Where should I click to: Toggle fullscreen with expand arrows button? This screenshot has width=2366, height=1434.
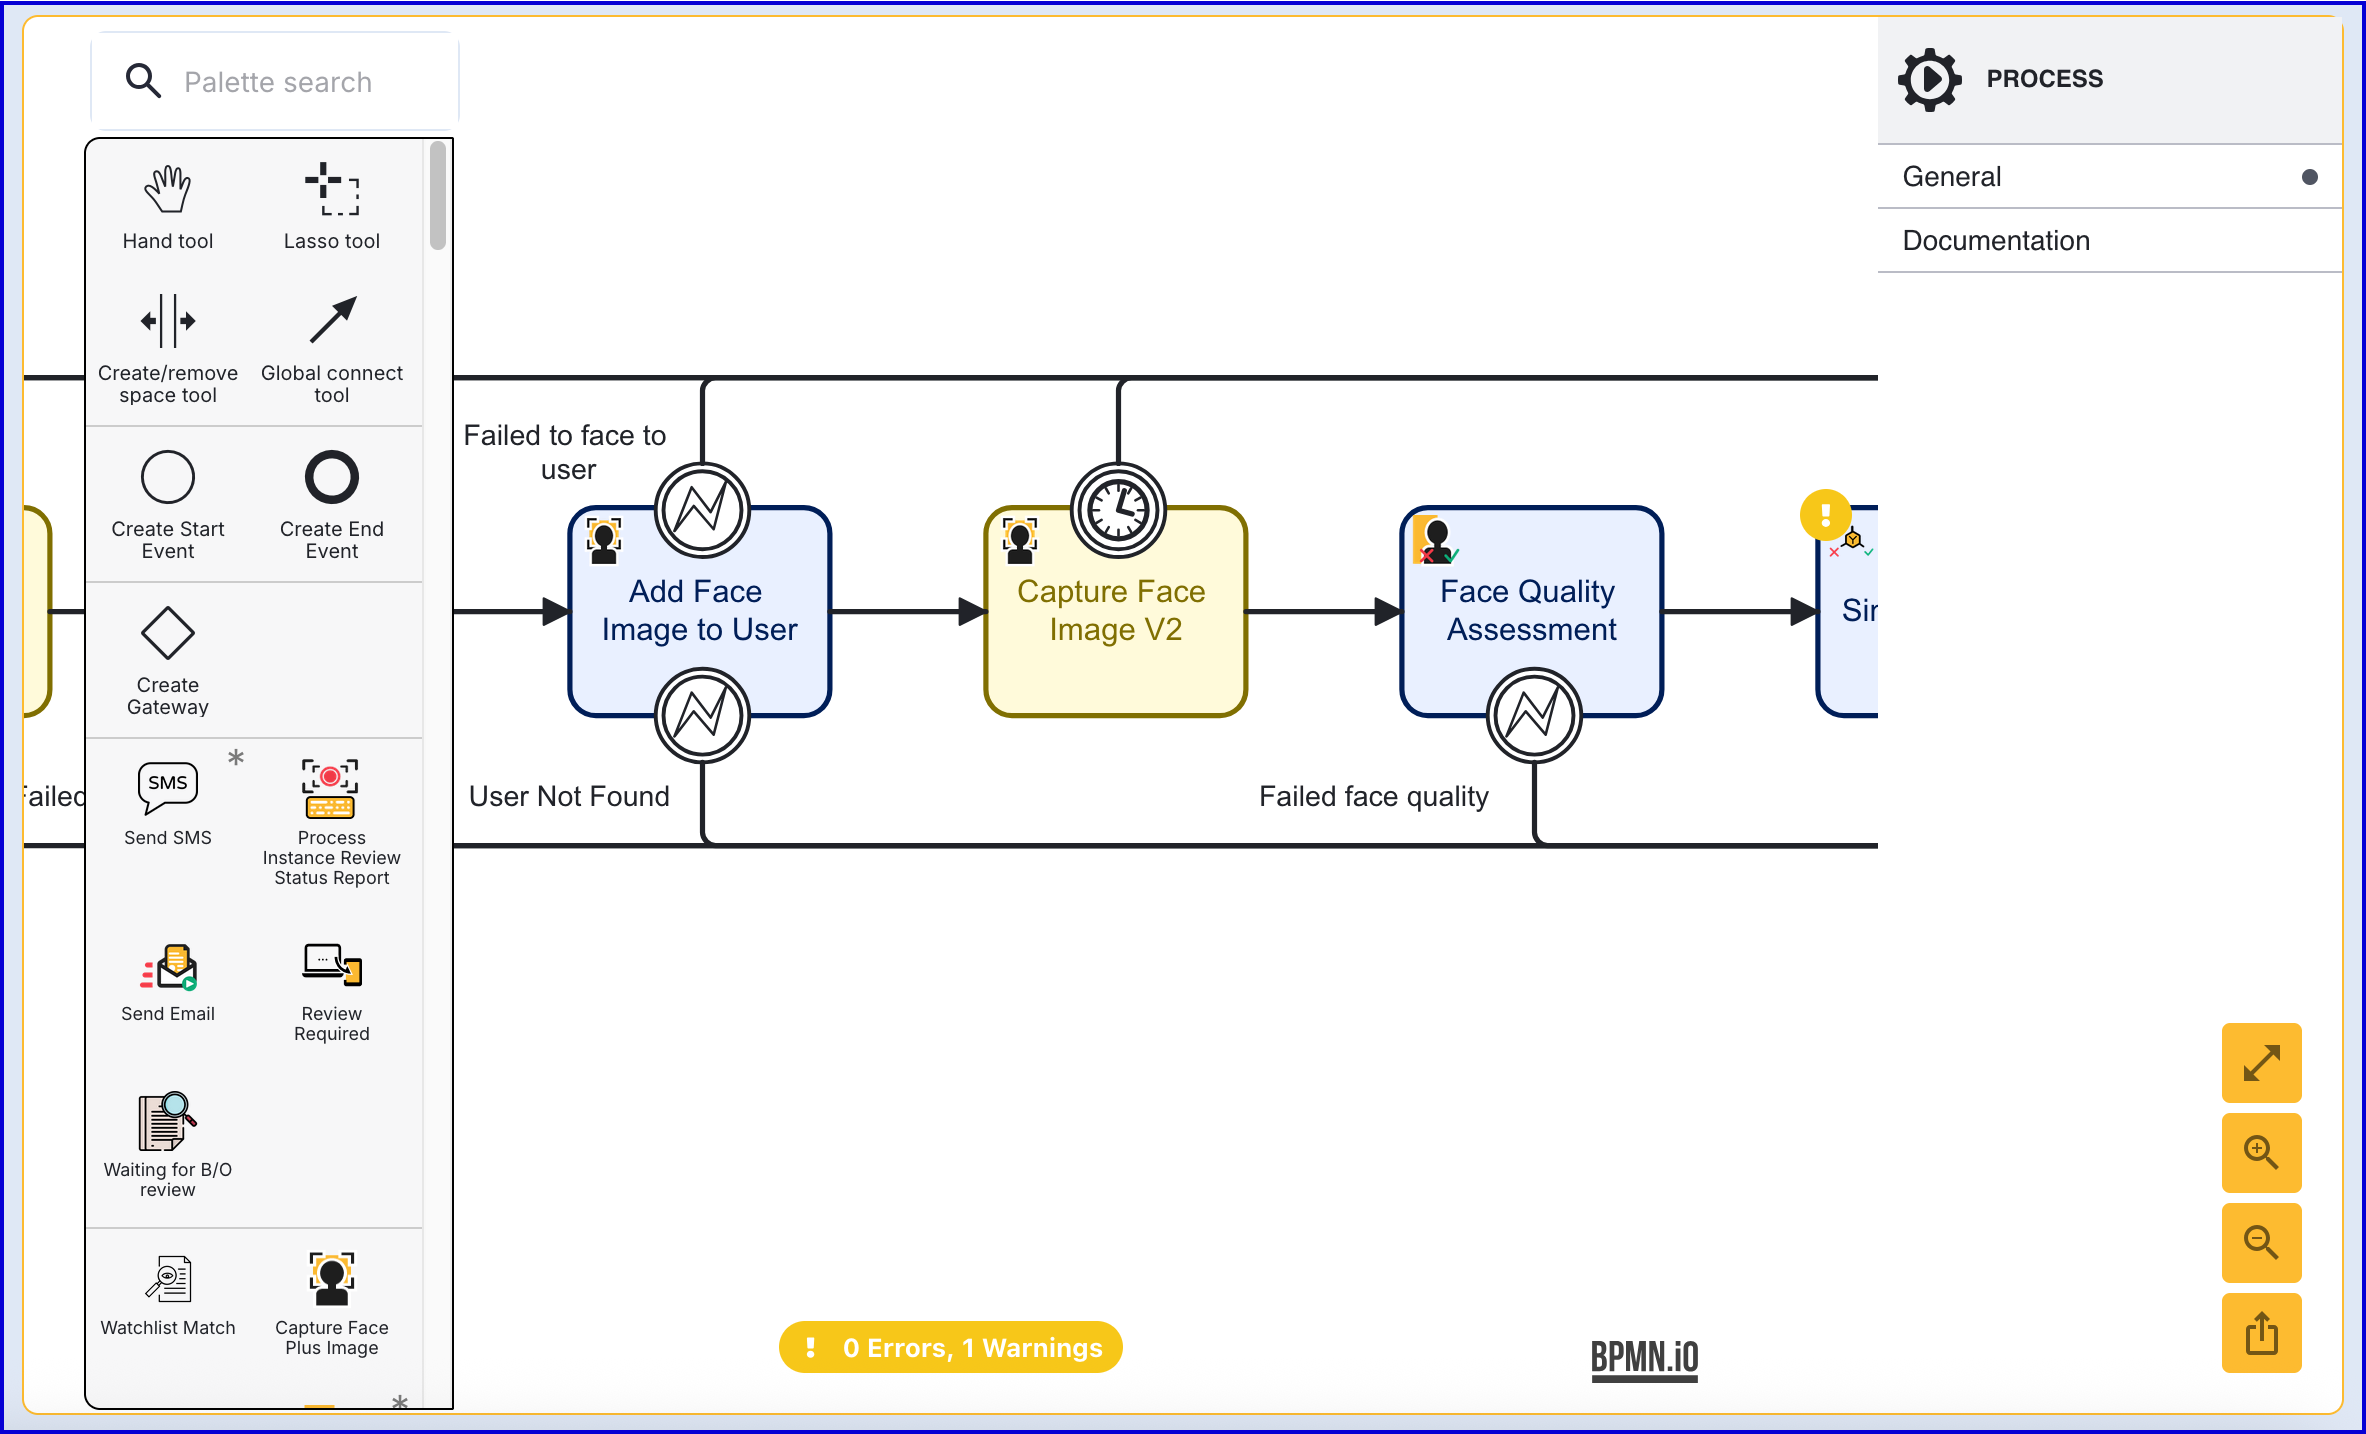(x=2260, y=1063)
